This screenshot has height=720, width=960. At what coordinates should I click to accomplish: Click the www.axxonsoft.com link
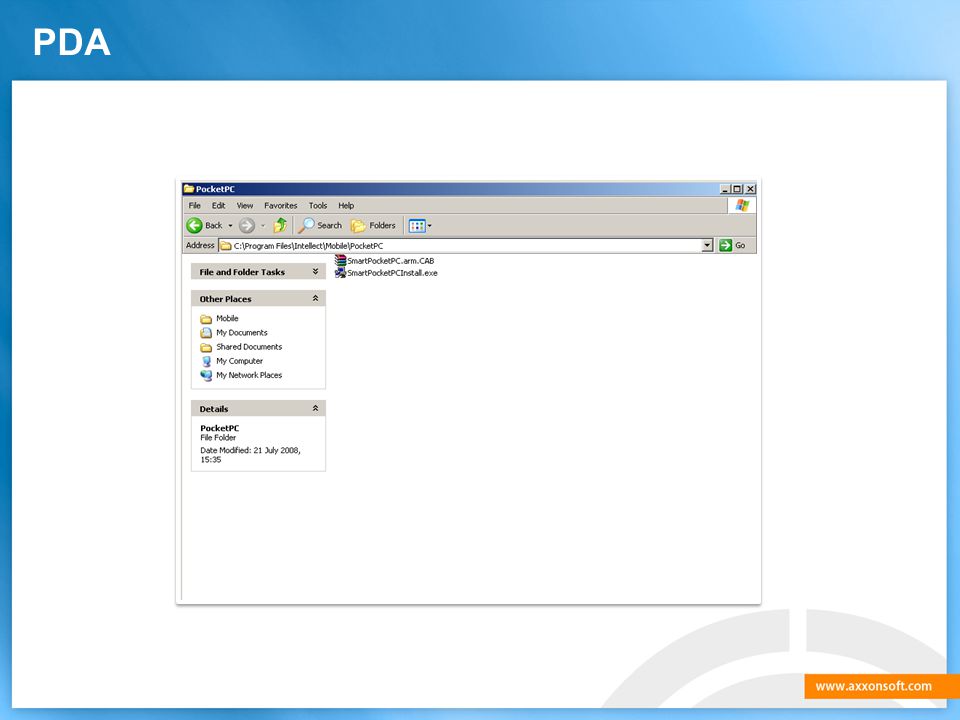pyautogui.click(x=874, y=686)
